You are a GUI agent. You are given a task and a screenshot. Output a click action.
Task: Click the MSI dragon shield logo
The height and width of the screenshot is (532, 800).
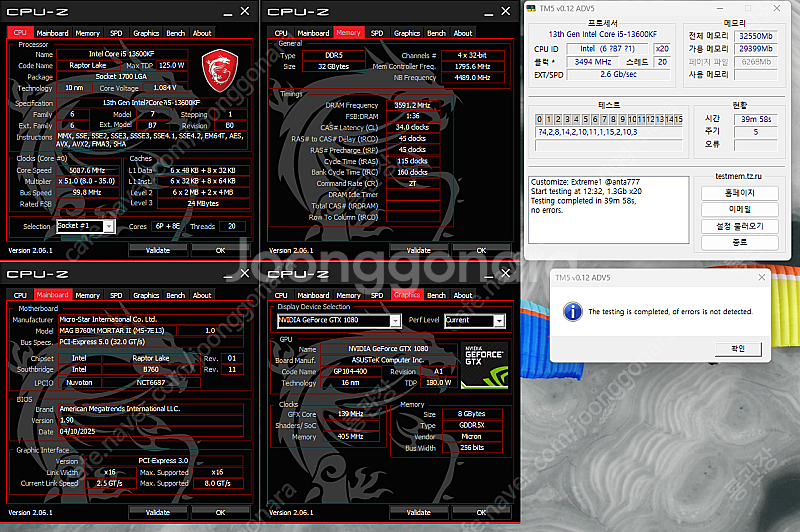point(220,70)
